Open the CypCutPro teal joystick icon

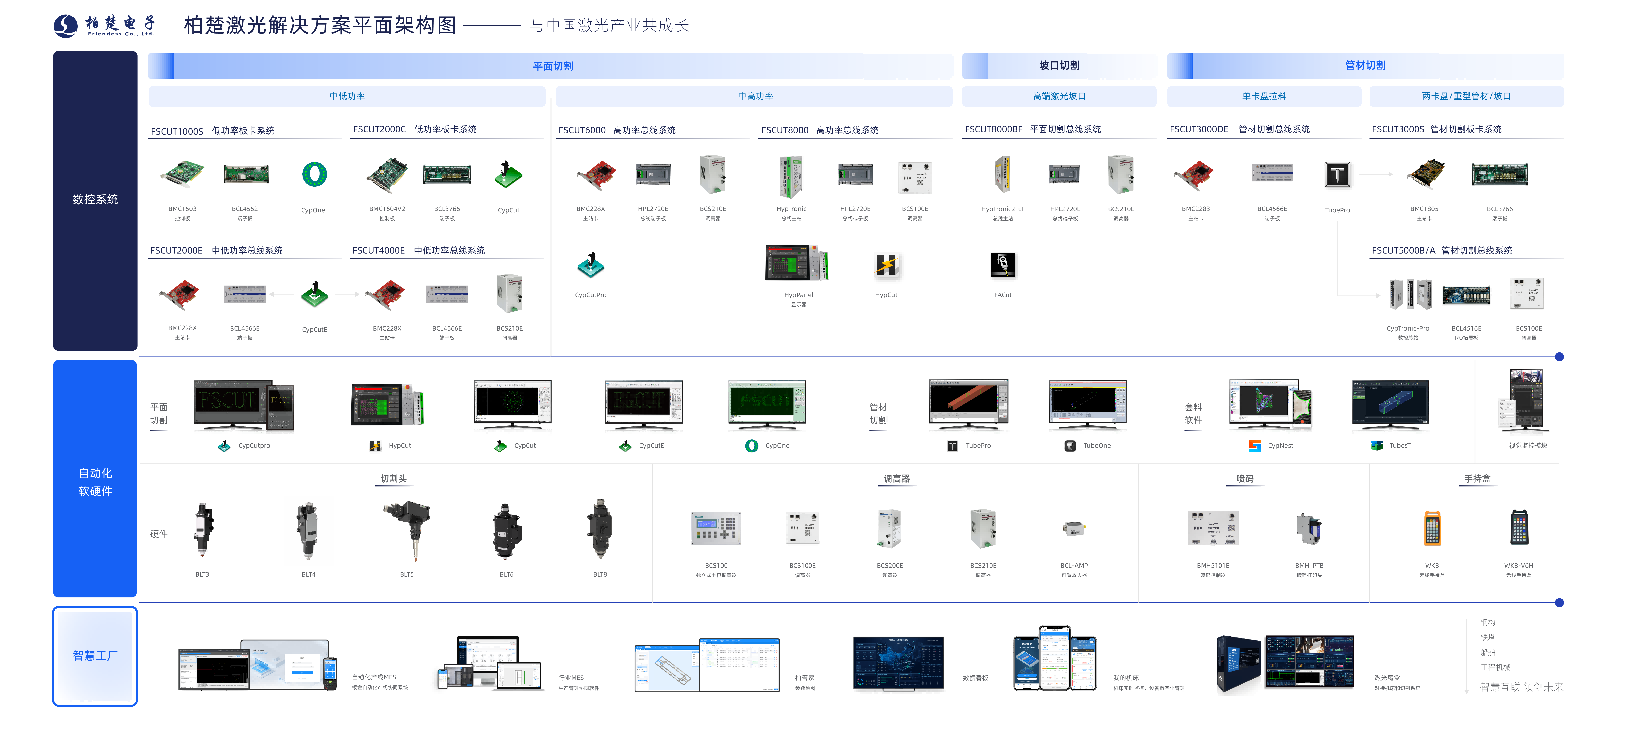590,265
